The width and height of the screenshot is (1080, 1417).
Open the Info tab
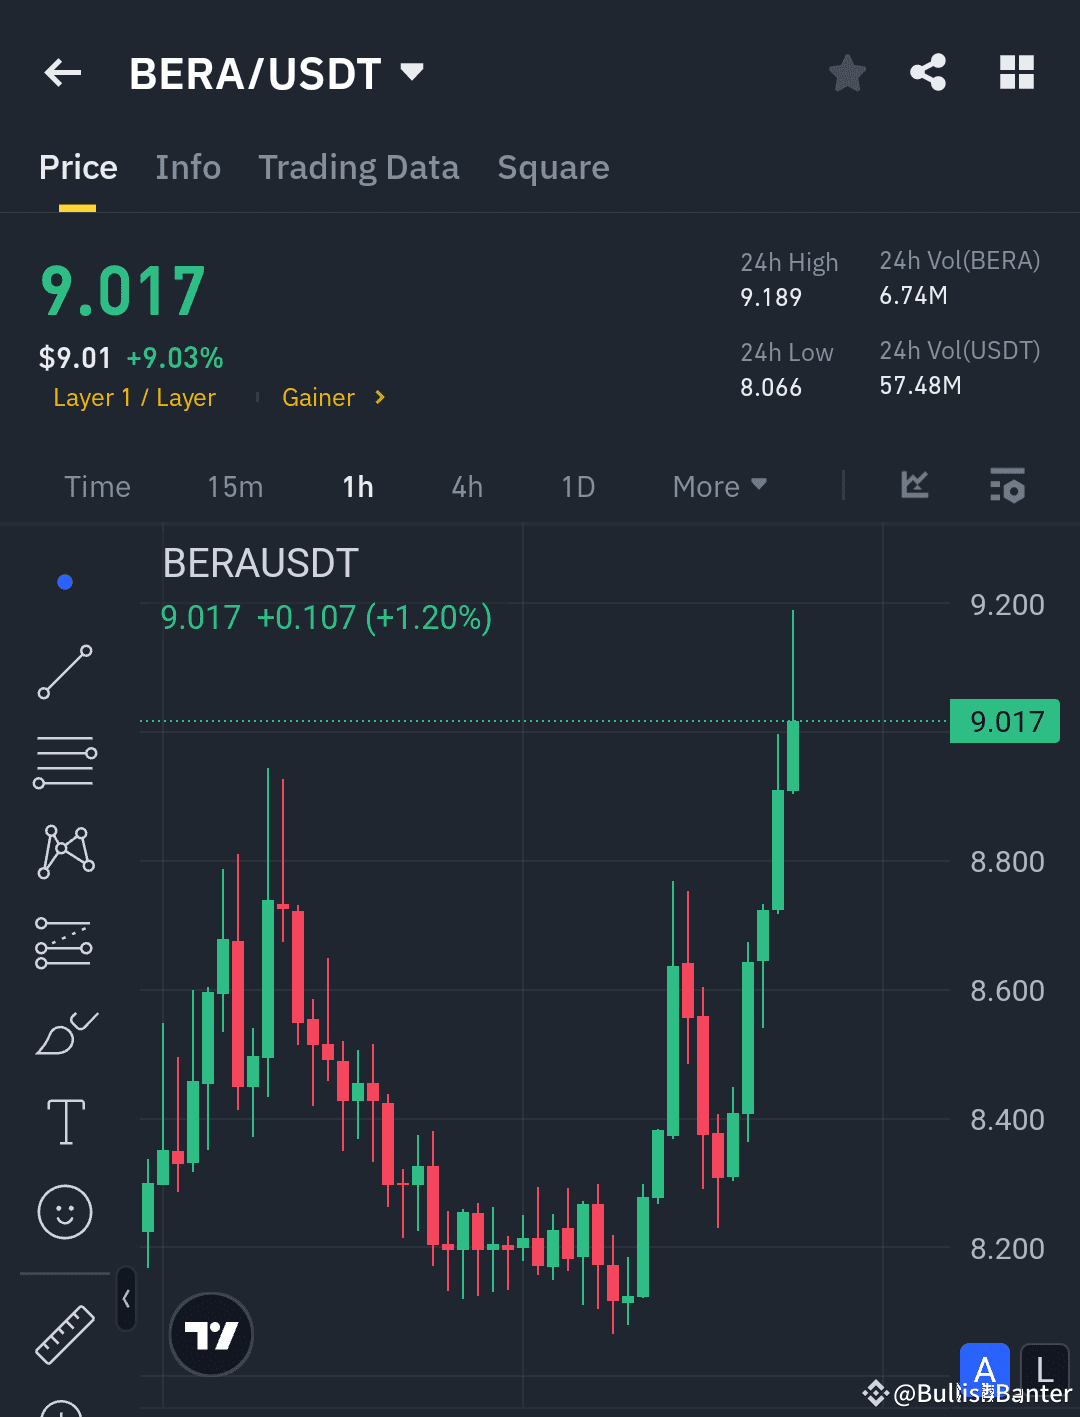(188, 167)
